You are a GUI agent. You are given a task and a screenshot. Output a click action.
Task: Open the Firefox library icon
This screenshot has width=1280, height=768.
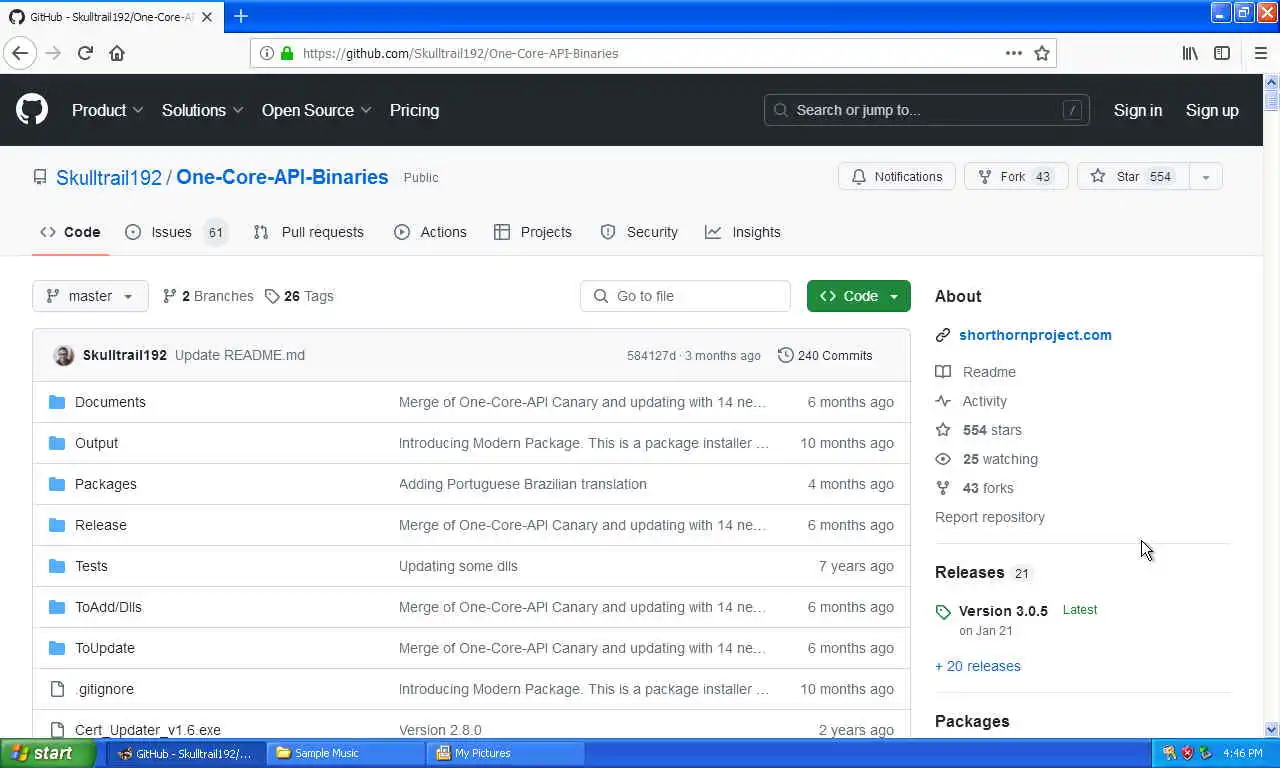point(1190,53)
